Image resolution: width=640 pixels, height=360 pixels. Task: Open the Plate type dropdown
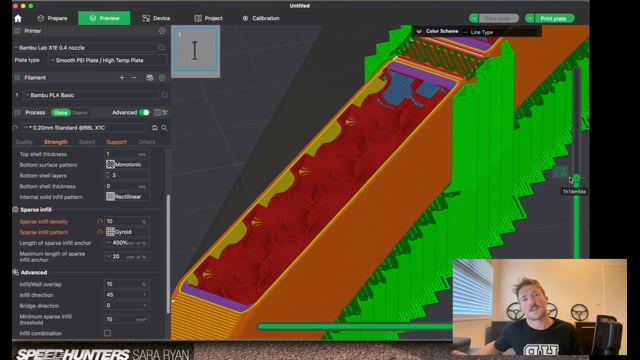[x=108, y=60]
